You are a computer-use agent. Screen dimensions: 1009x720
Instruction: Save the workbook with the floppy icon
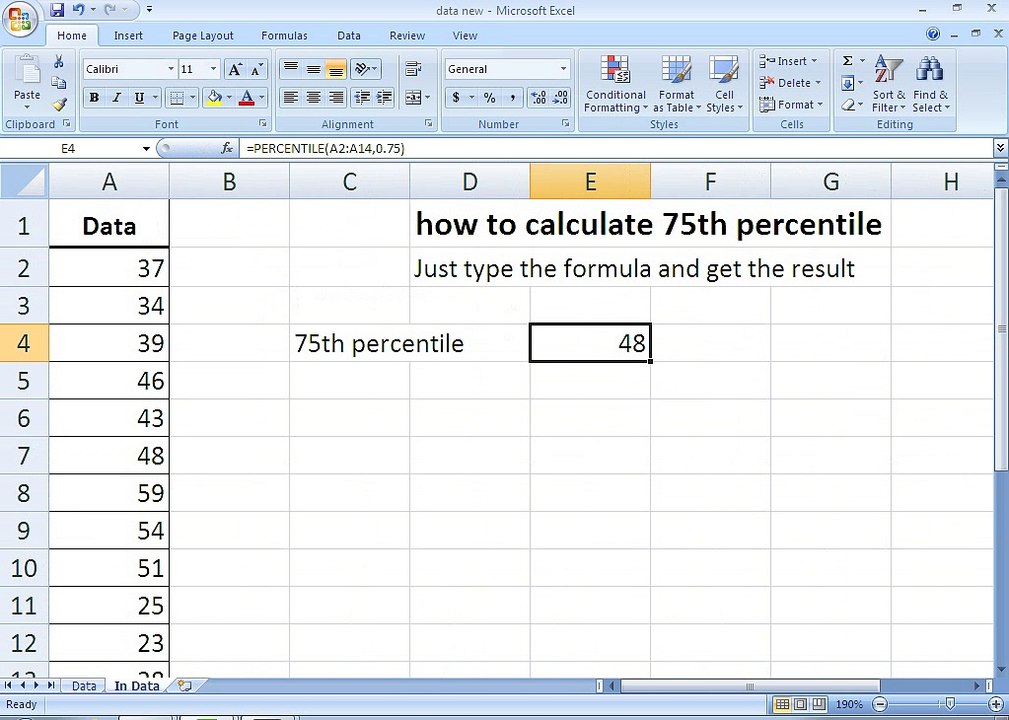click(x=57, y=10)
